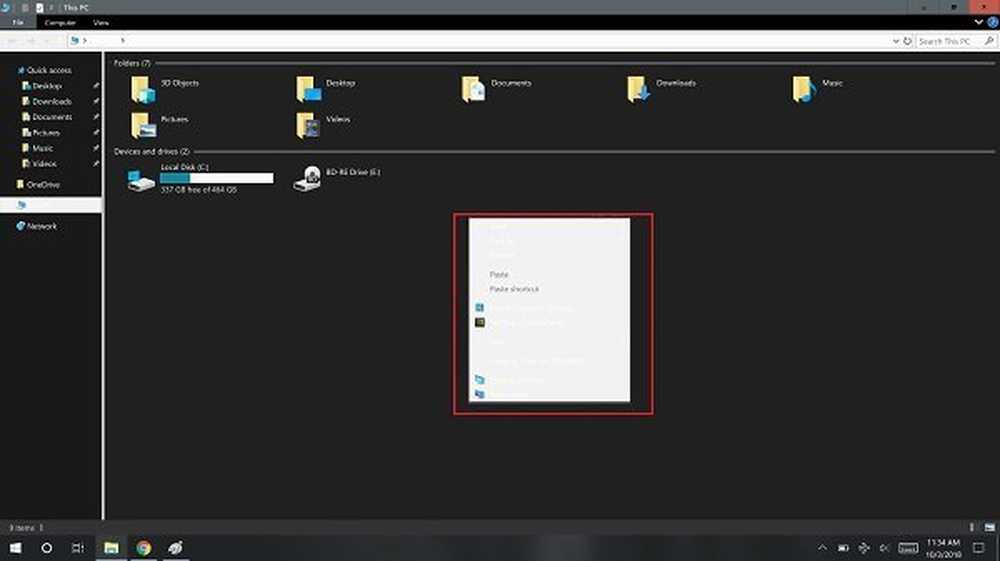Select Paste shortcut from the context menu
The image size is (1000, 561).
click(514, 289)
